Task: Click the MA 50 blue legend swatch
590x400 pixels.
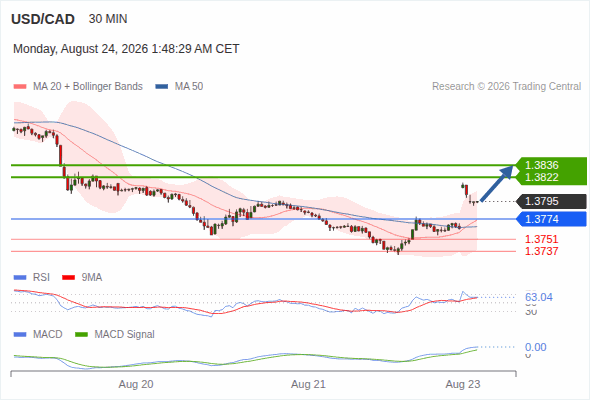Action: [x=162, y=87]
